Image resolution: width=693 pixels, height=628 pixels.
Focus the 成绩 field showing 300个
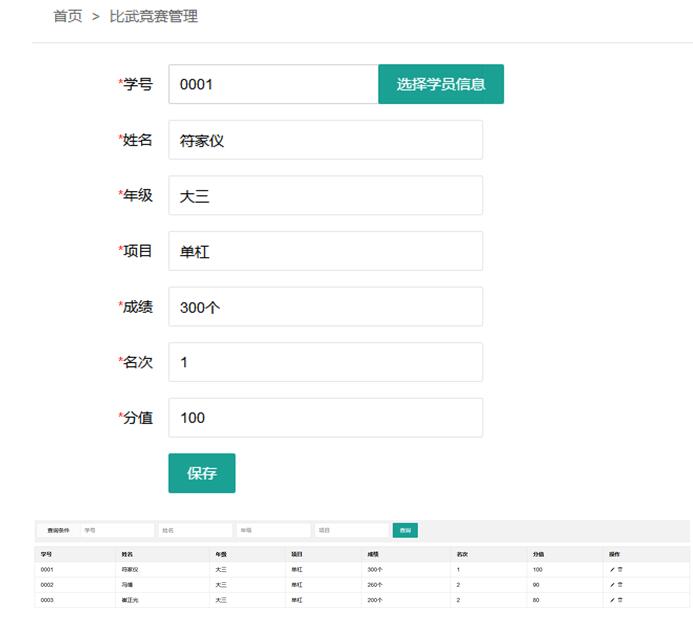325,307
